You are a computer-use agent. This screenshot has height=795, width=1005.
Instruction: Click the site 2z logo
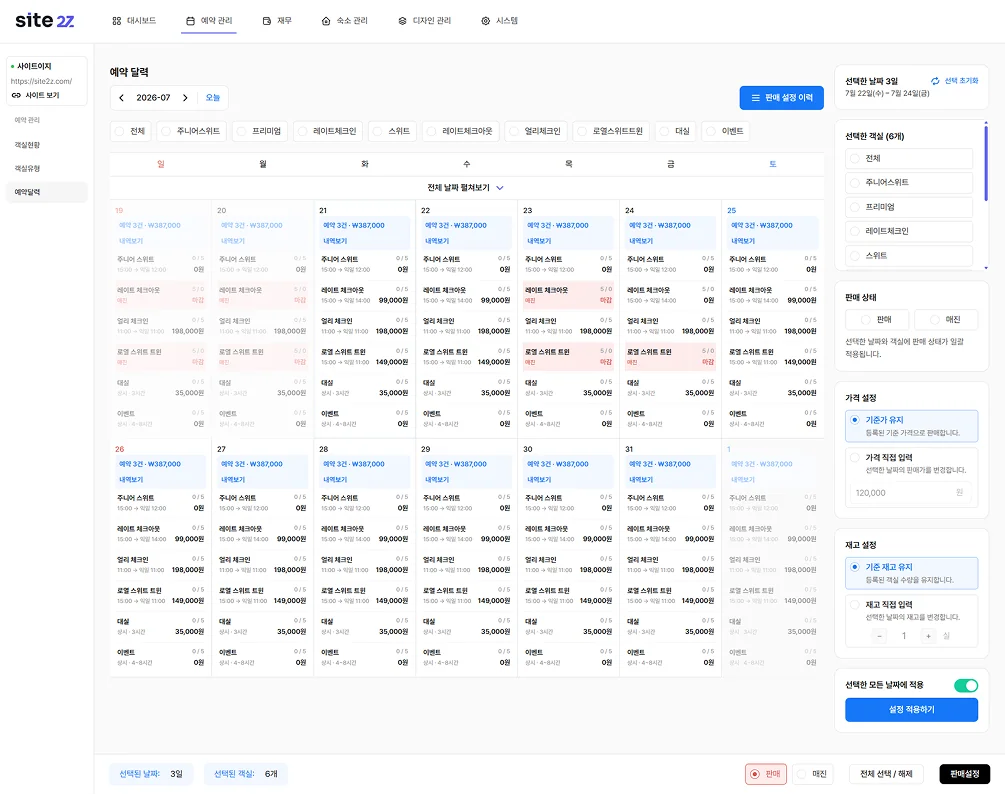click(45, 21)
